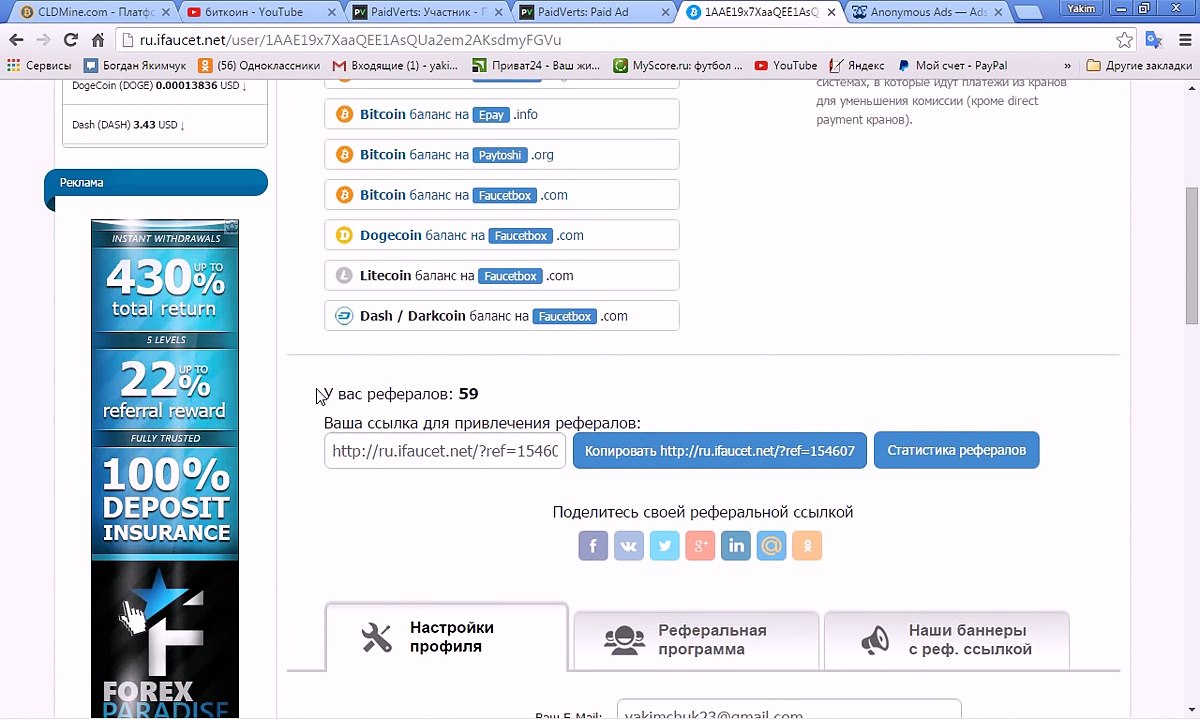Open Сервисы apps bookmark
Image resolution: width=1200 pixels, height=720 pixels.
point(40,65)
